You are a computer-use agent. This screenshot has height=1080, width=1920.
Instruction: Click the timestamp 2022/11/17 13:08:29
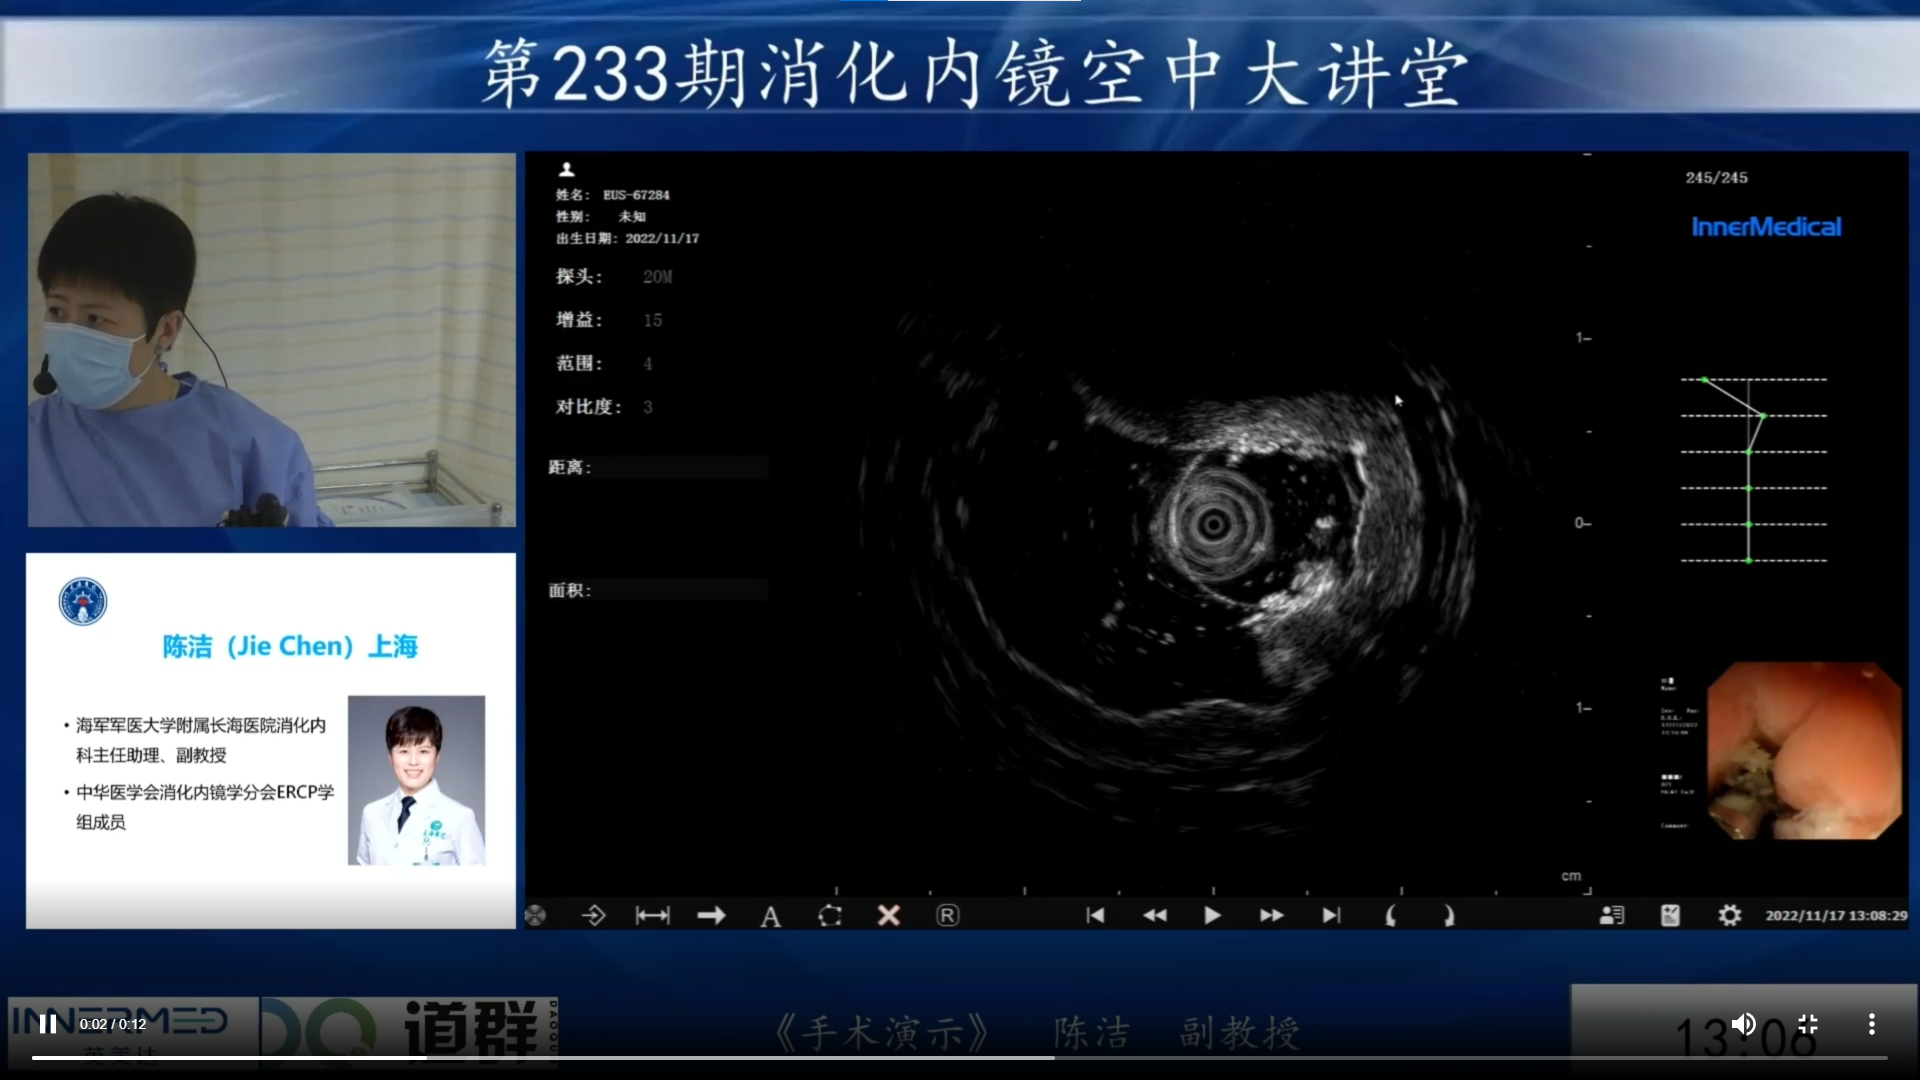pos(1836,915)
